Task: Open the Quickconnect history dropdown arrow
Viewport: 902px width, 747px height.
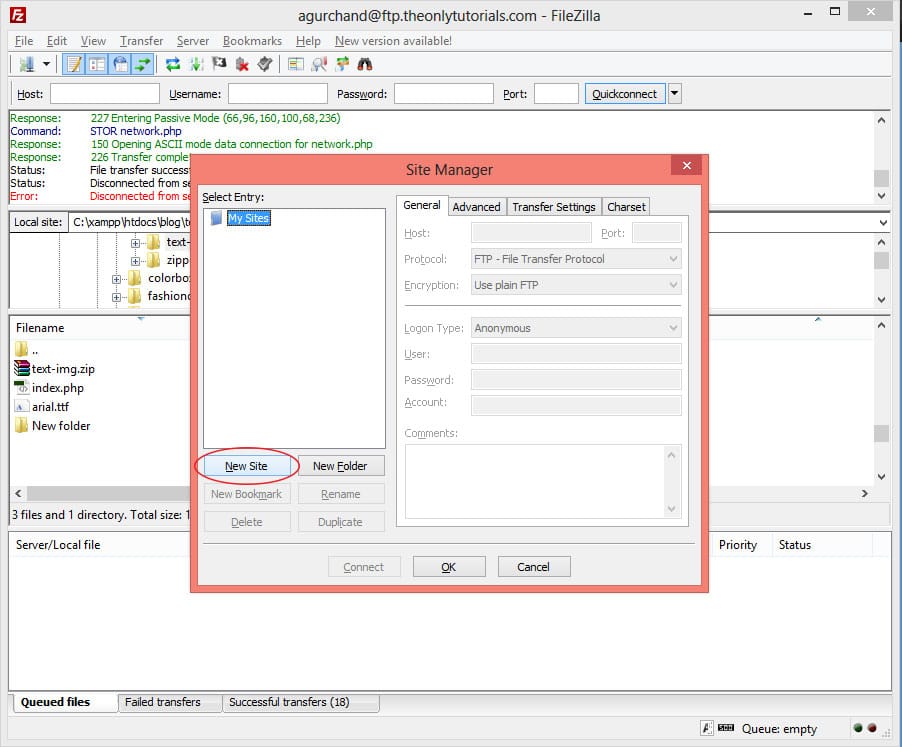Action: click(675, 94)
